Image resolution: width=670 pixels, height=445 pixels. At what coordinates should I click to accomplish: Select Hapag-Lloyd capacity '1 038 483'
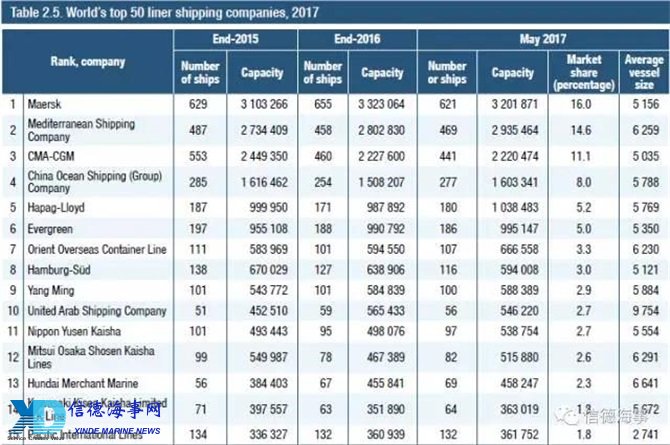[x=514, y=208]
